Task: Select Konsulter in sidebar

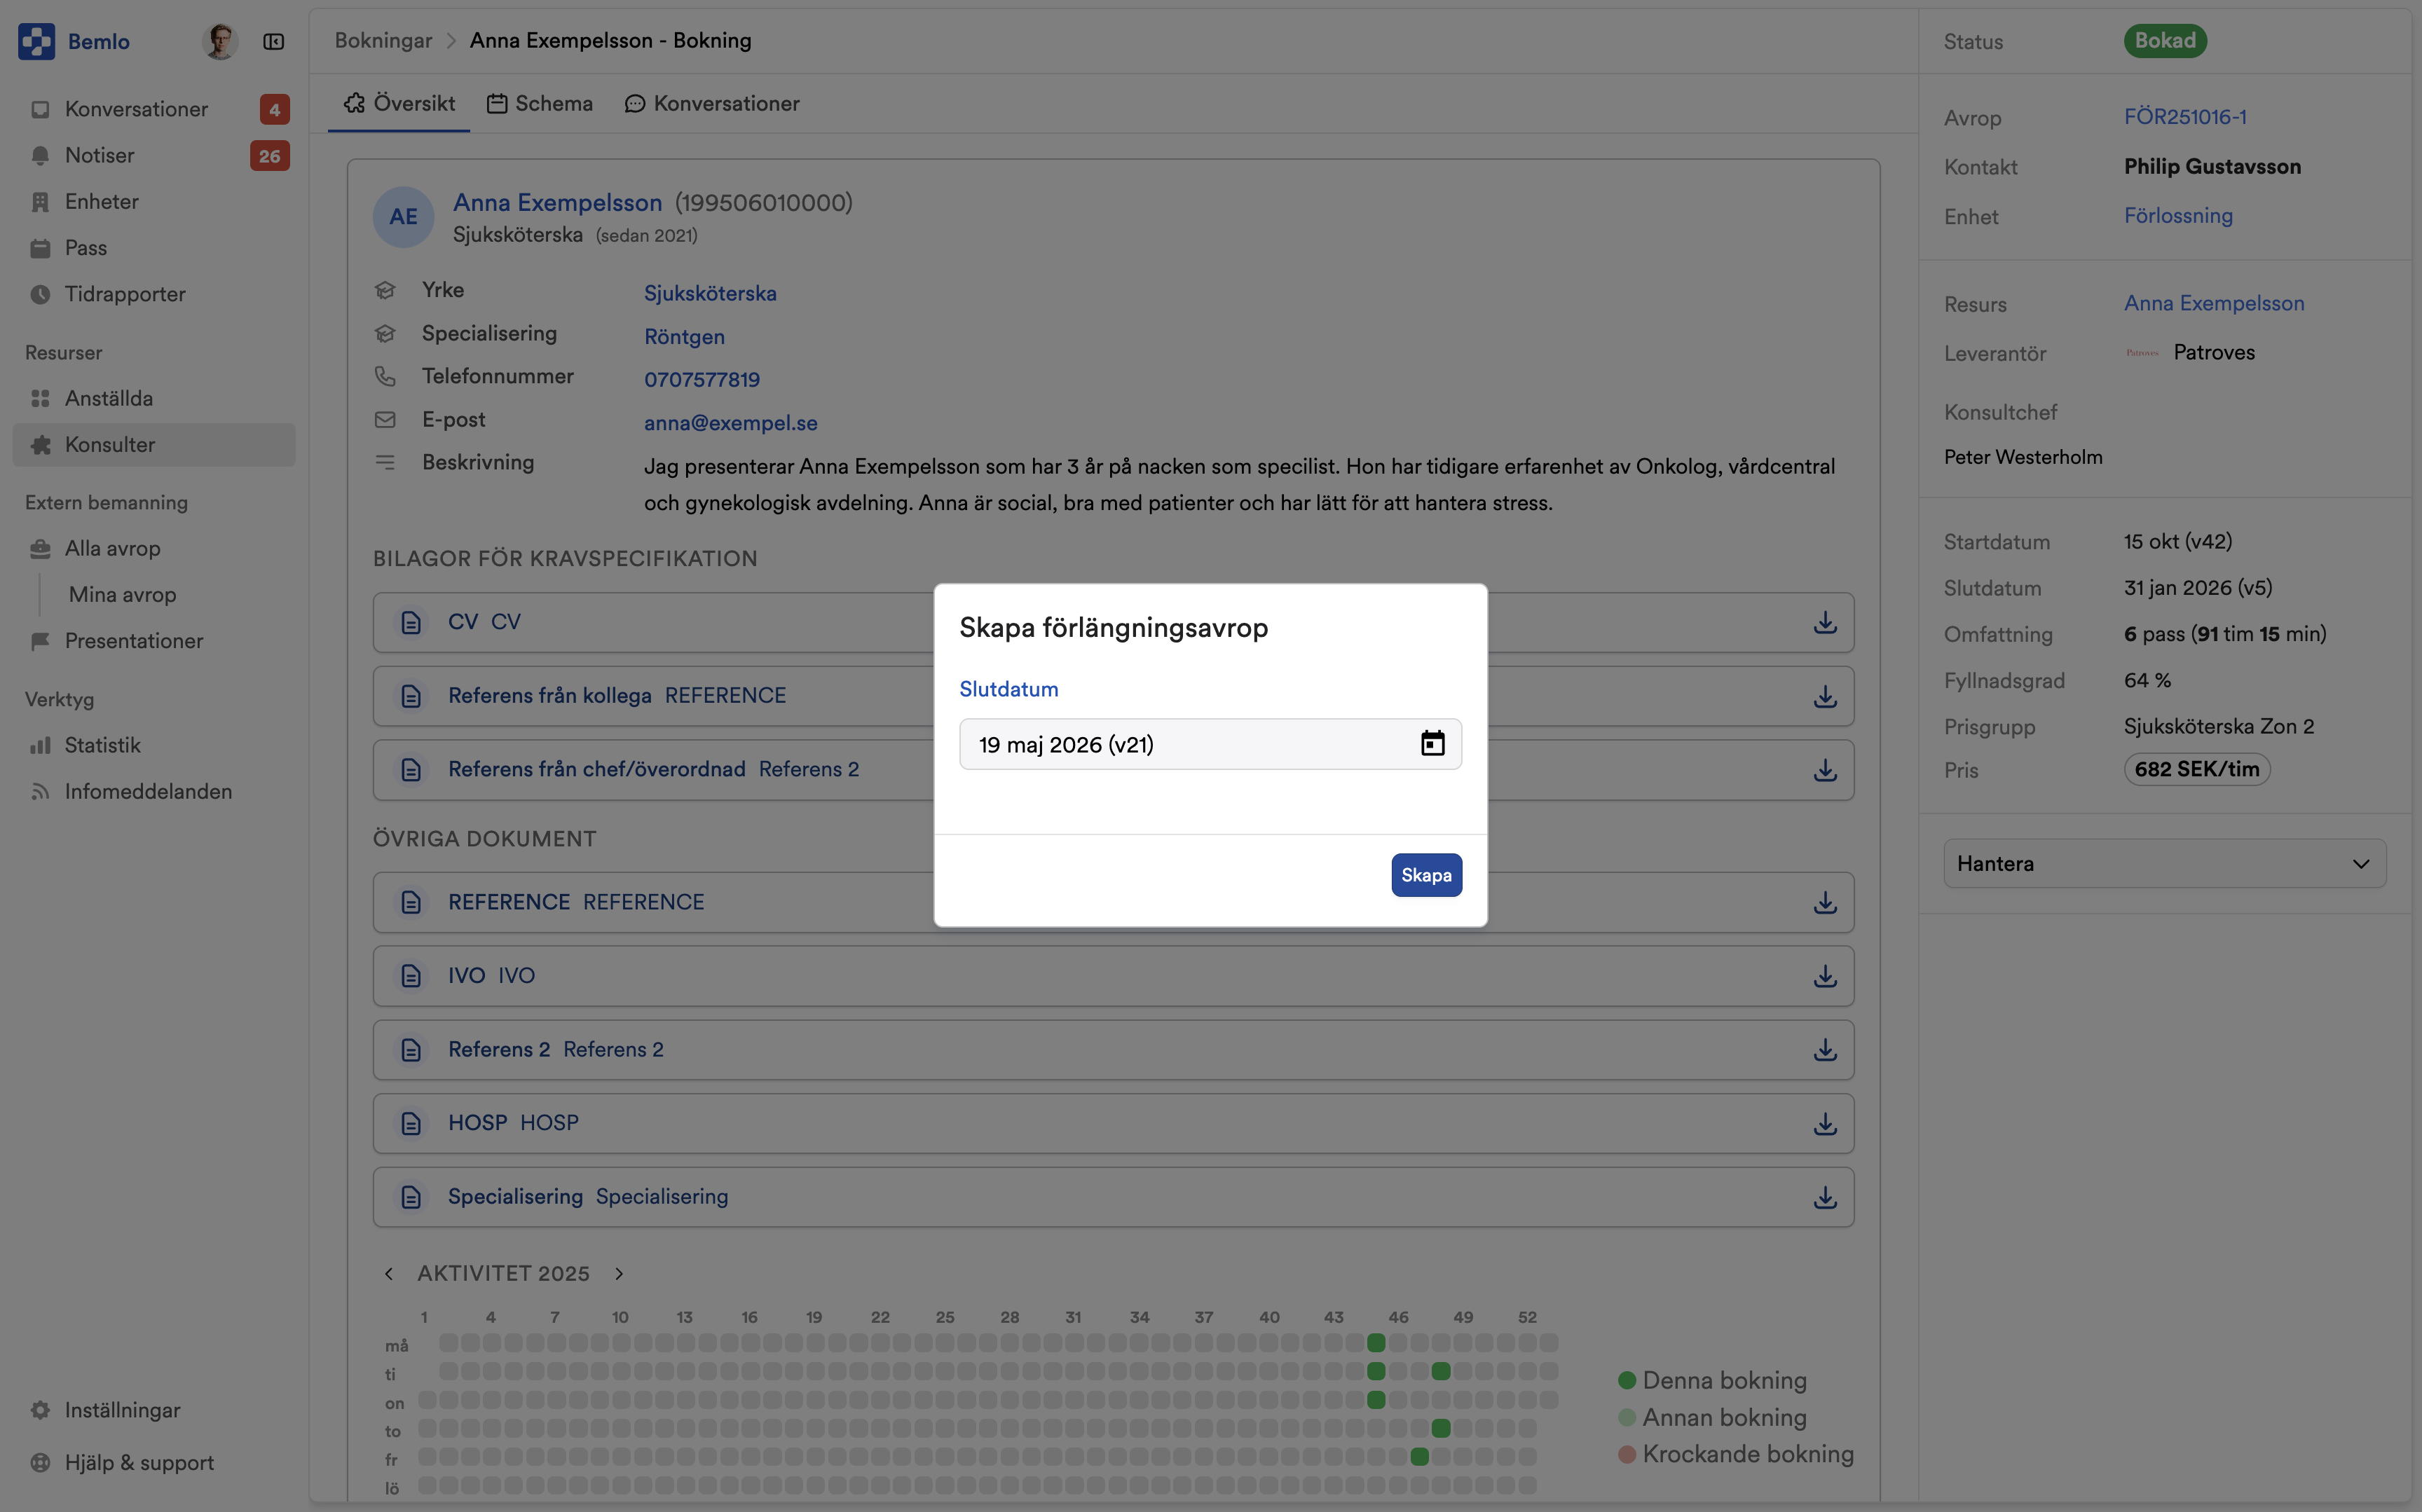Action: pos(154,444)
